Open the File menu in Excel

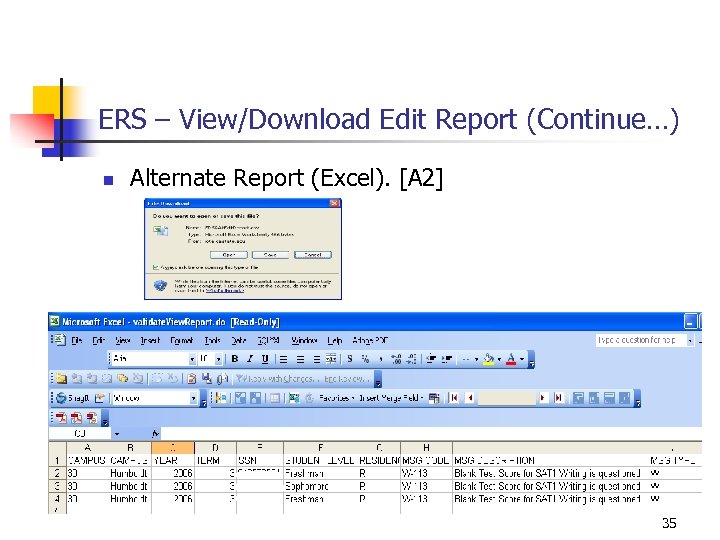pyautogui.click(x=77, y=341)
